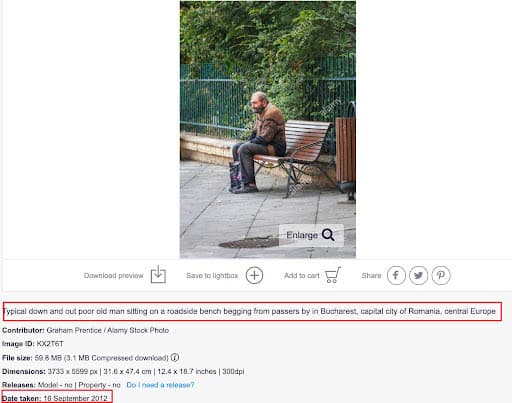This screenshot has height=403, width=512.
Task: Click the Save to lightbox text
Action: click(212, 276)
